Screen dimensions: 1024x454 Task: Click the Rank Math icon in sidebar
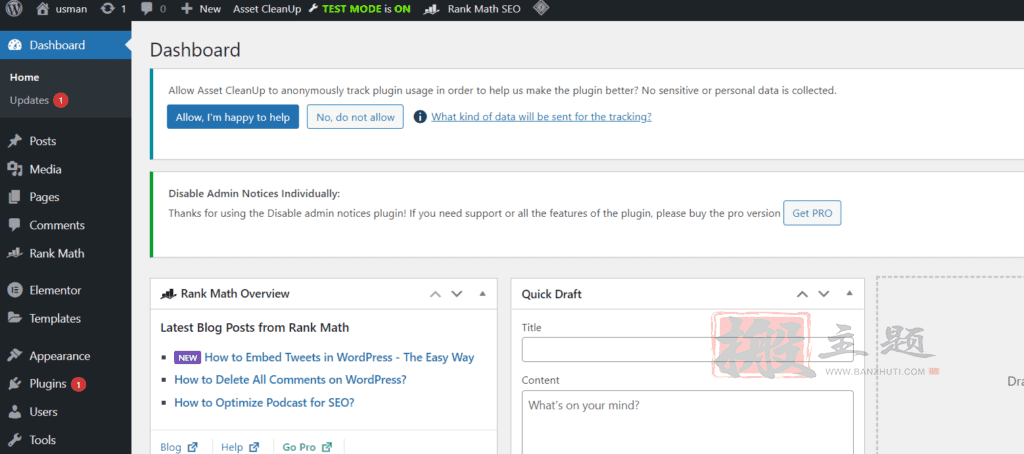15,253
